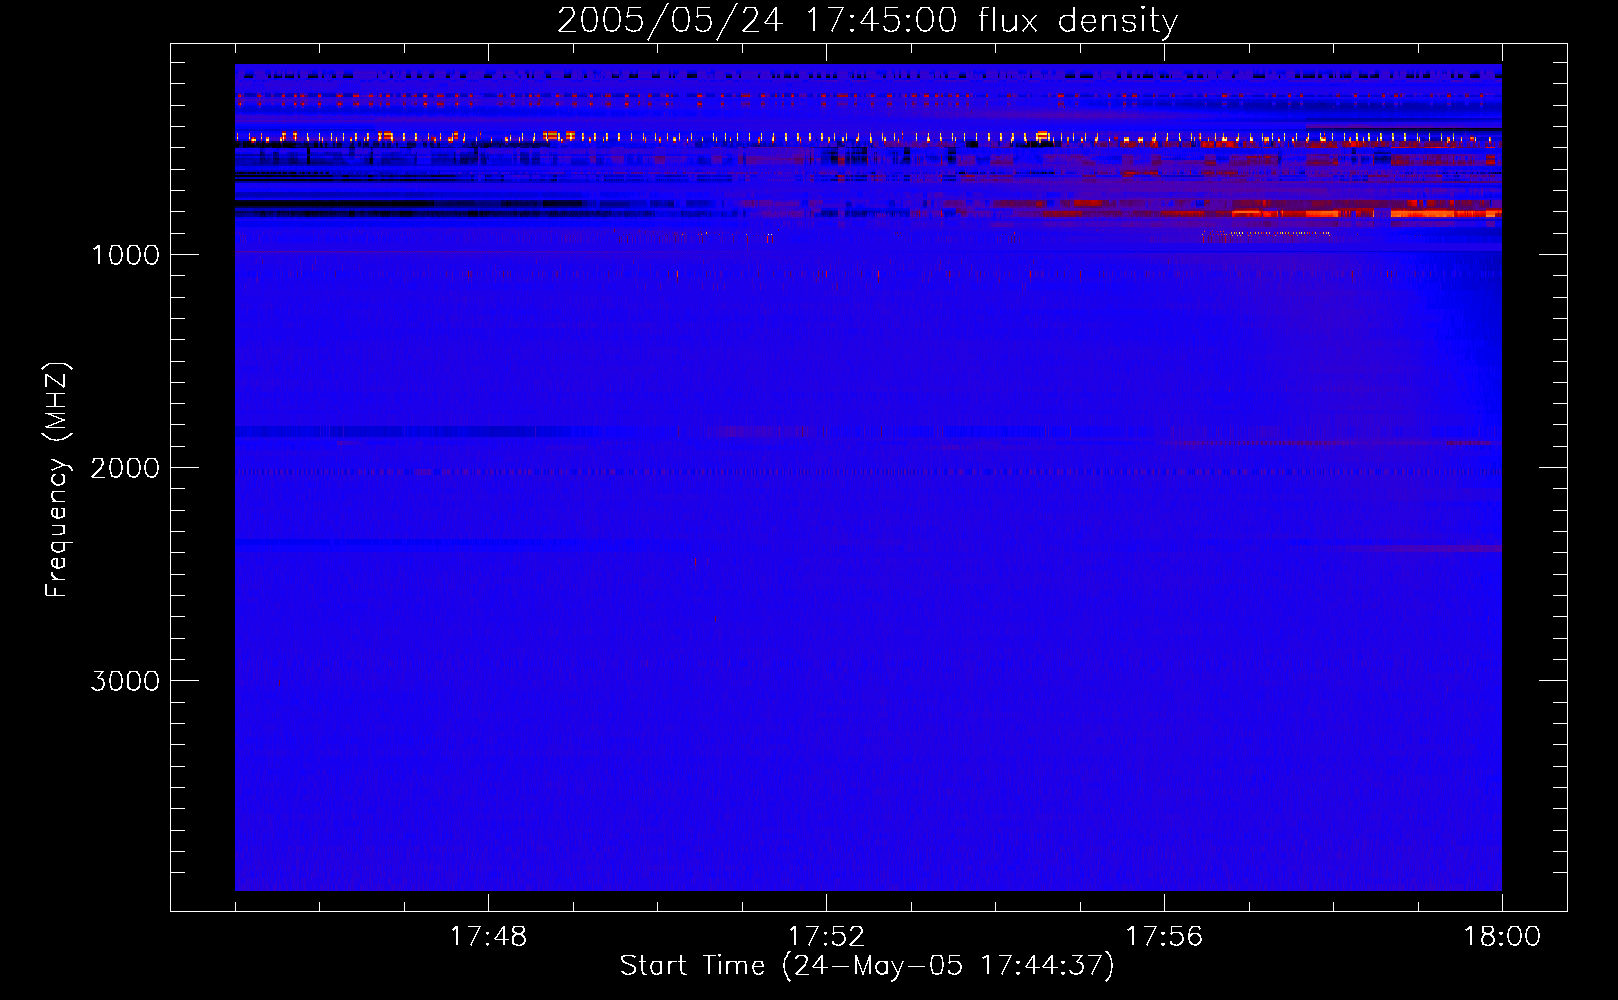
Task: Click the "Start Time (24-May-05 17:44:37)" label
Action: [867, 966]
